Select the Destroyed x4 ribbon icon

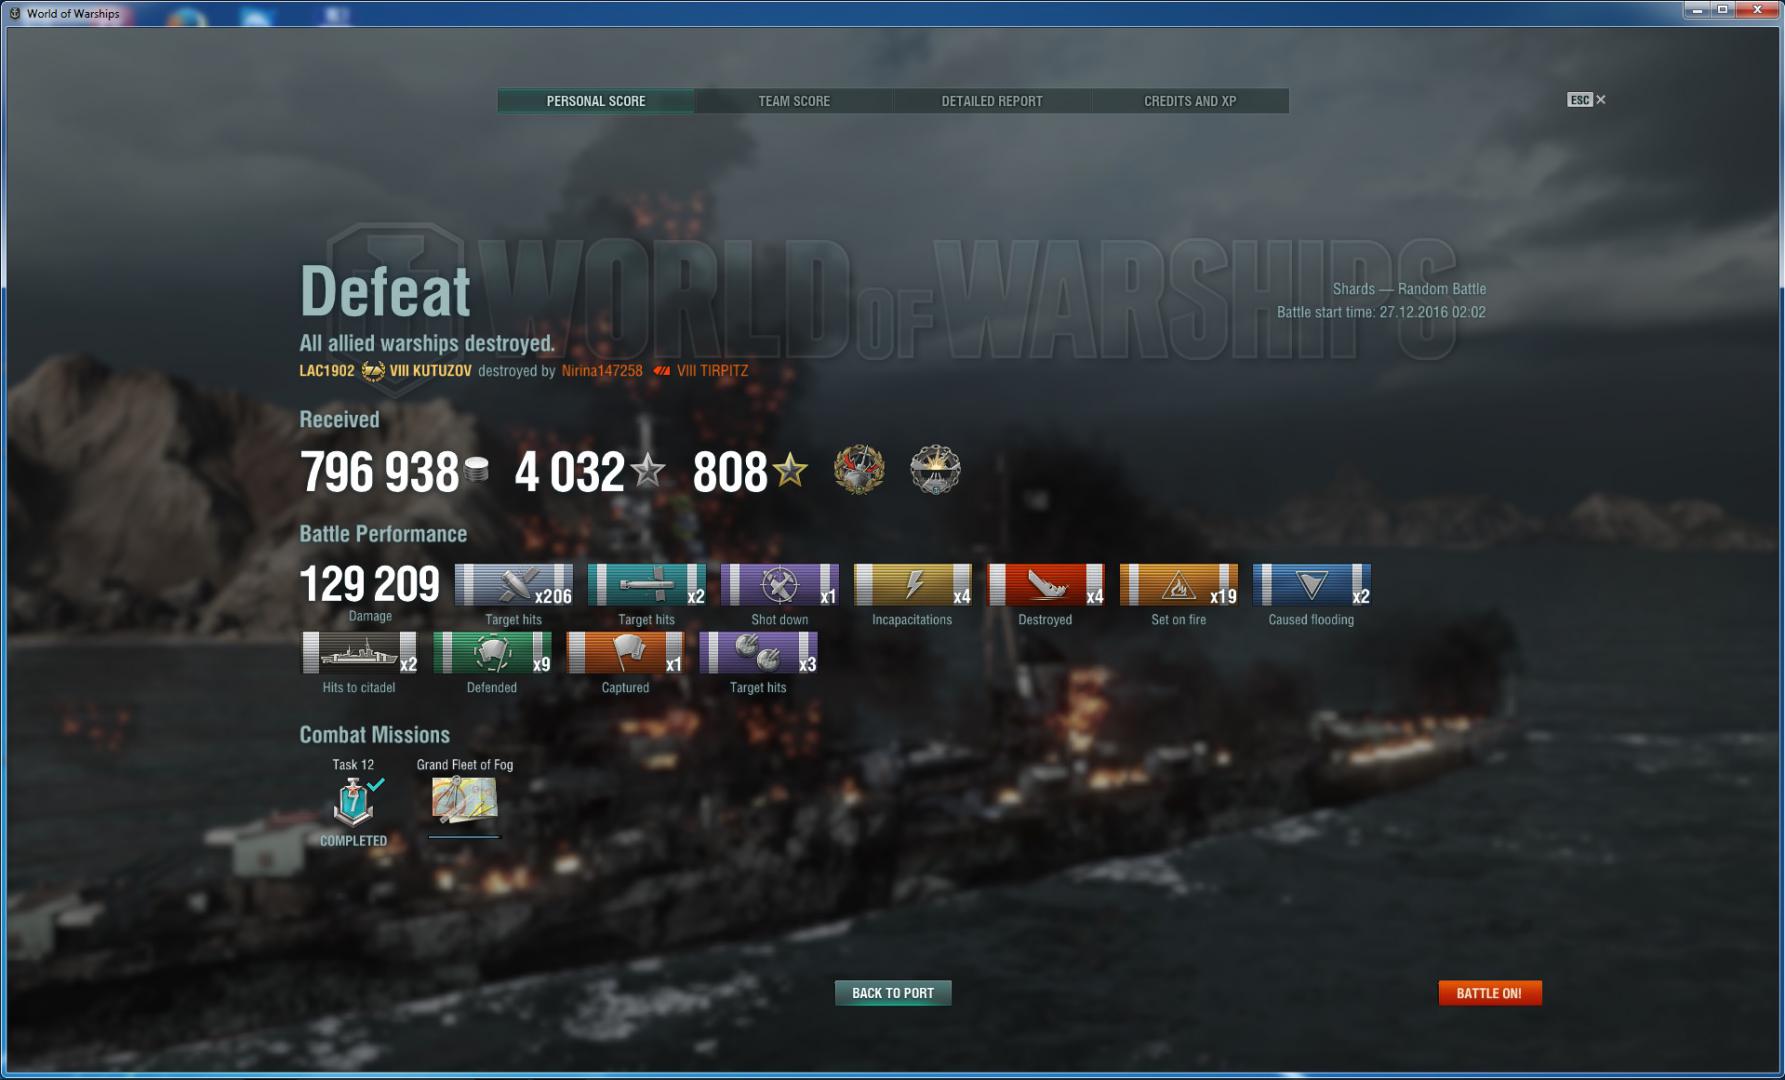tap(1046, 585)
